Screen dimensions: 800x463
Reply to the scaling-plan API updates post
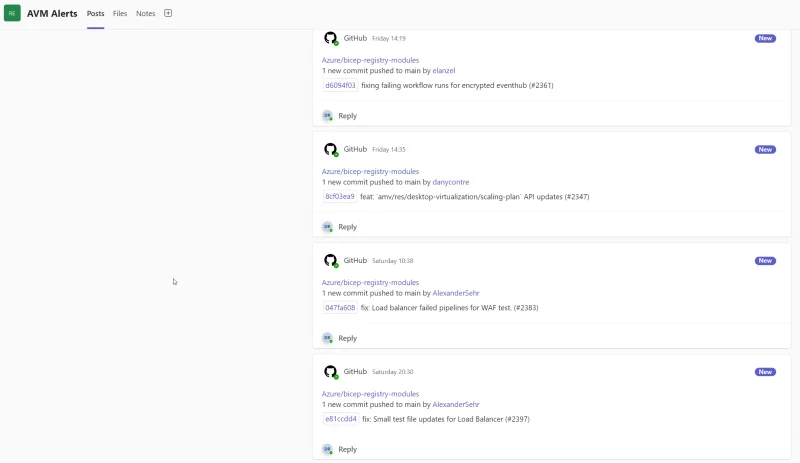(347, 227)
